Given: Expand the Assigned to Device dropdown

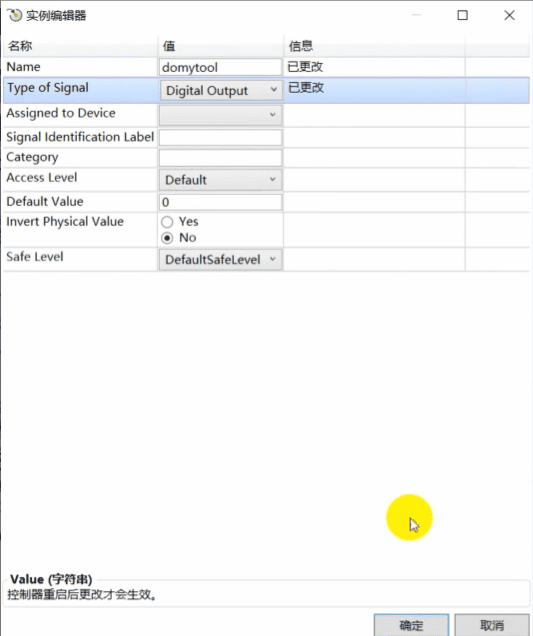Looking at the screenshot, I should coord(221,115).
